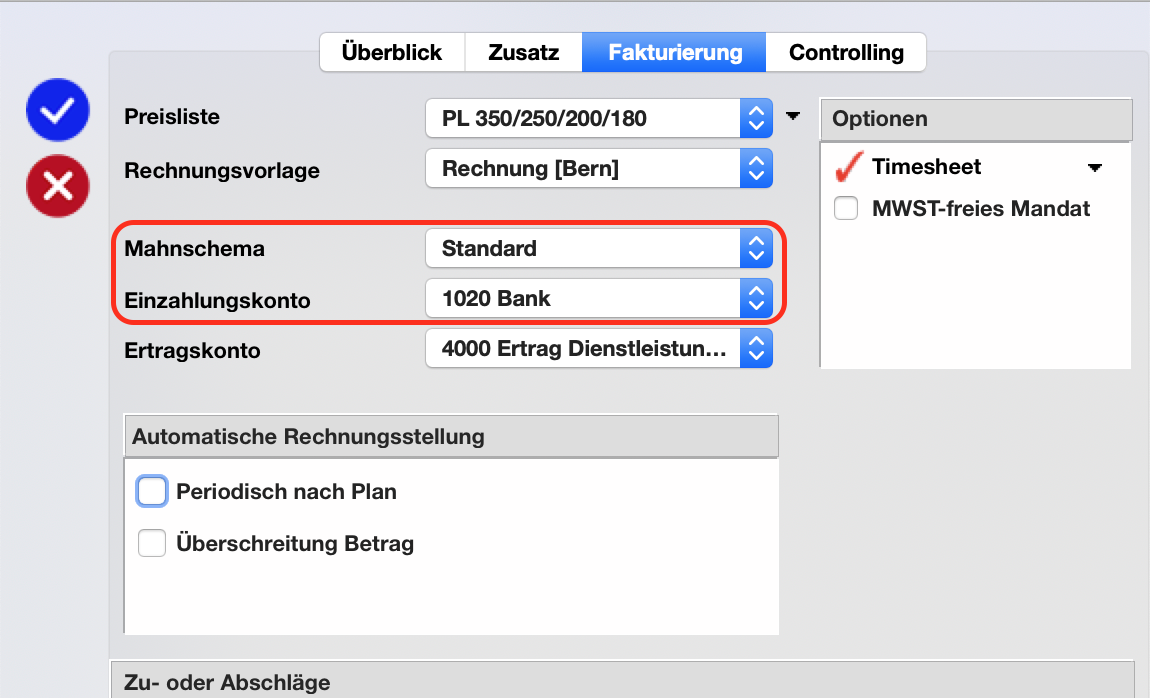Open the Preisliste dropdown
Viewport: 1150px width, 698px height.
coord(598,118)
